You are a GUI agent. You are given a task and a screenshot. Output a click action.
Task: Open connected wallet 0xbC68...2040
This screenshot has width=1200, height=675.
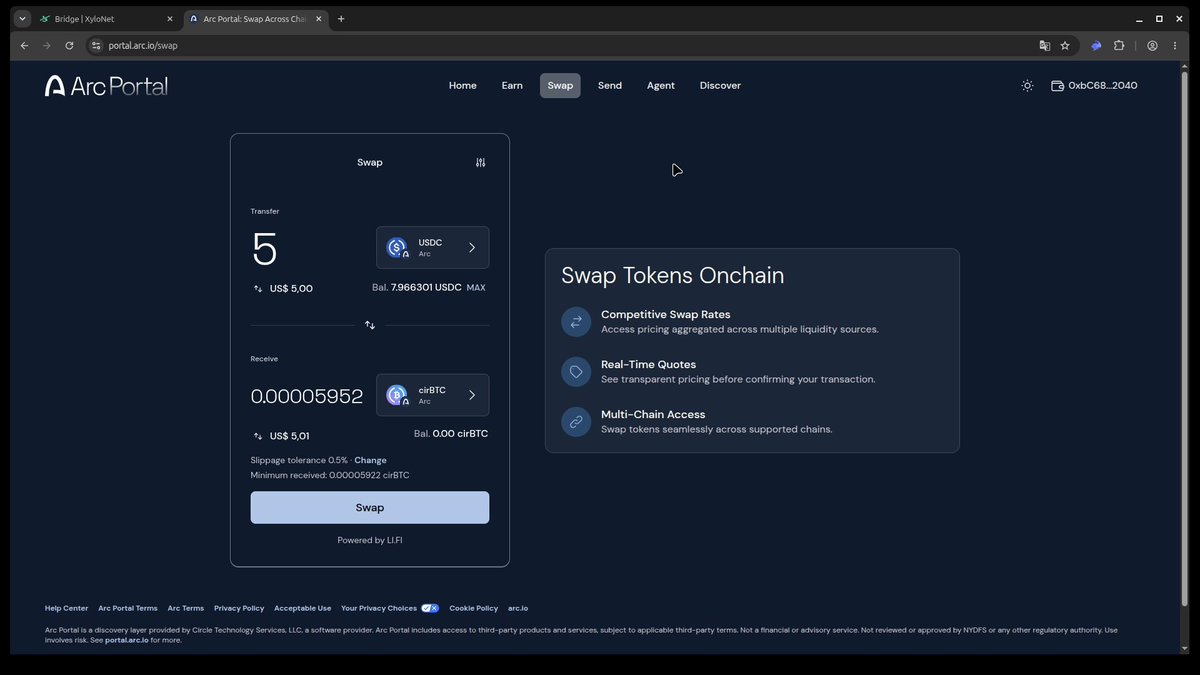point(1094,86)
